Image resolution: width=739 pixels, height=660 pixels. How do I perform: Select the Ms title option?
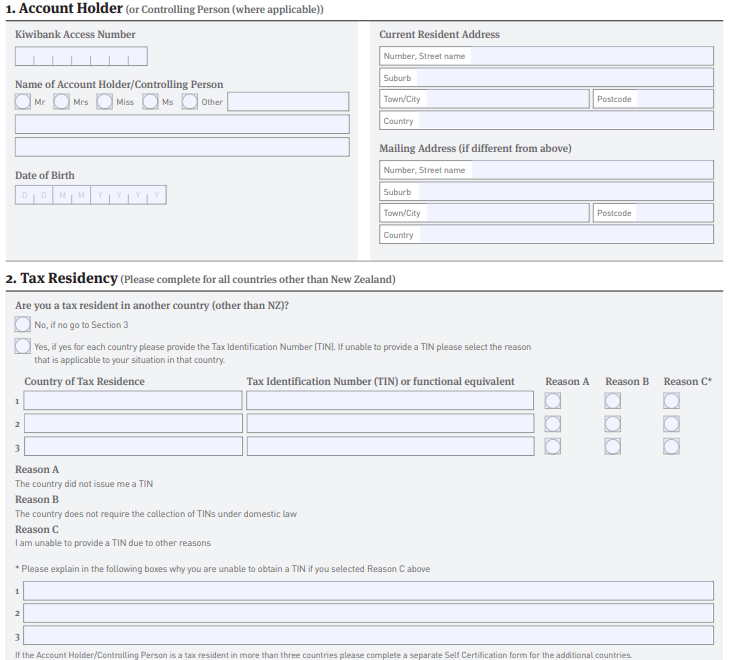point(150,101)
